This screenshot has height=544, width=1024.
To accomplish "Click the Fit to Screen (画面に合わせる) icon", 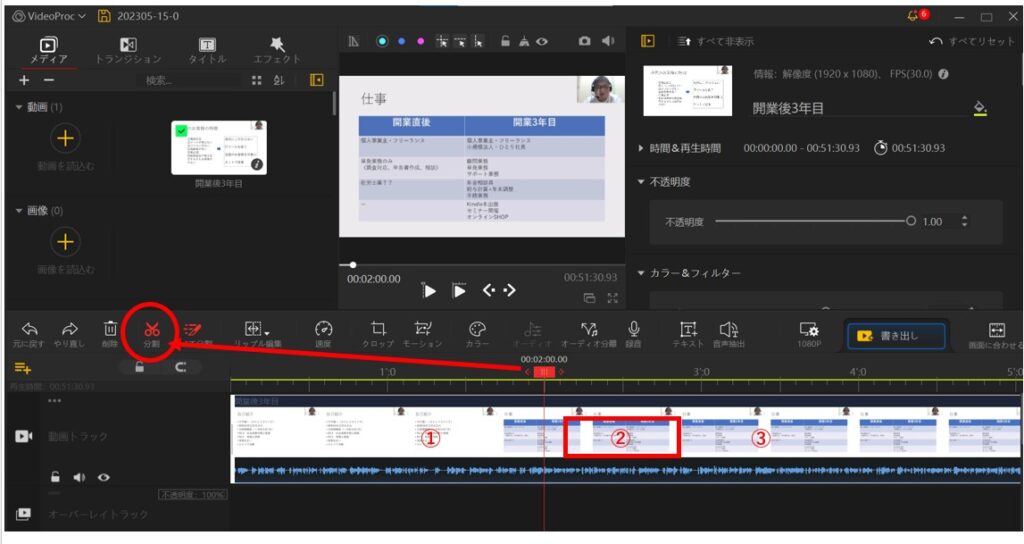I will point(997,329).
